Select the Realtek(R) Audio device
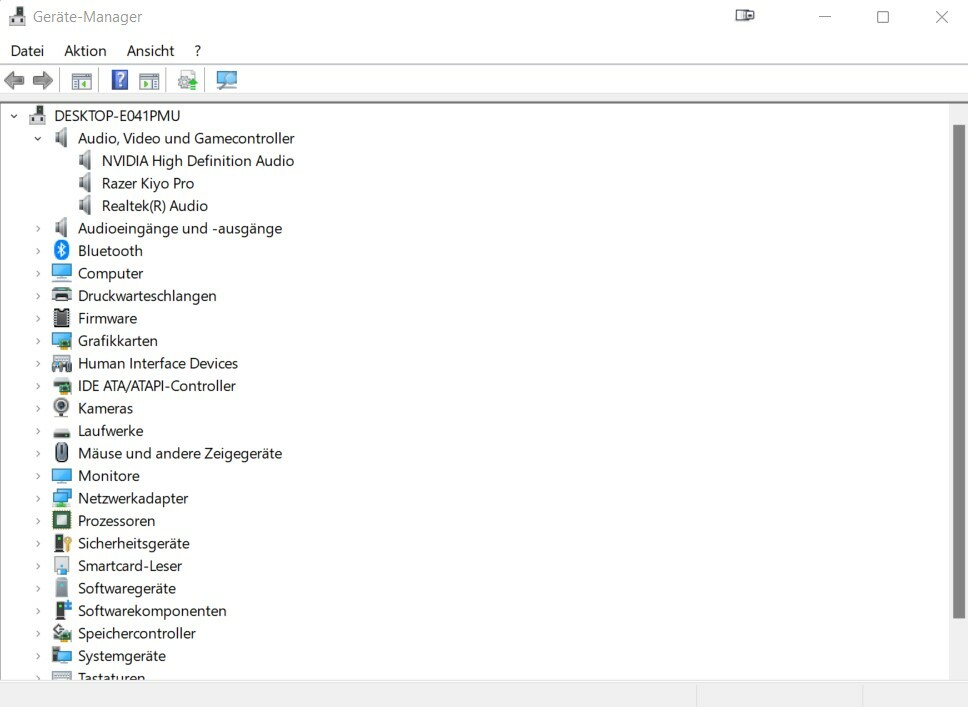968x707 pixels. pos(154,206)
